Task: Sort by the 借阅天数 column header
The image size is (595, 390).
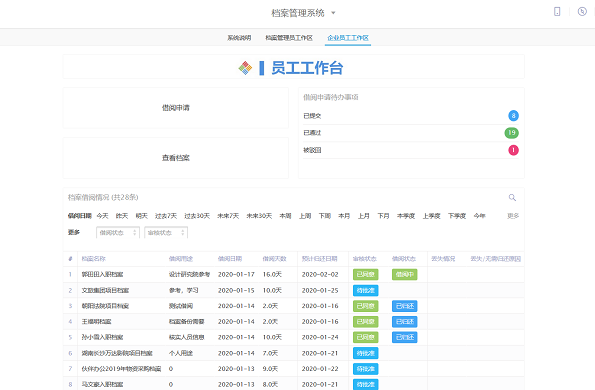Action: coord(274,259)
